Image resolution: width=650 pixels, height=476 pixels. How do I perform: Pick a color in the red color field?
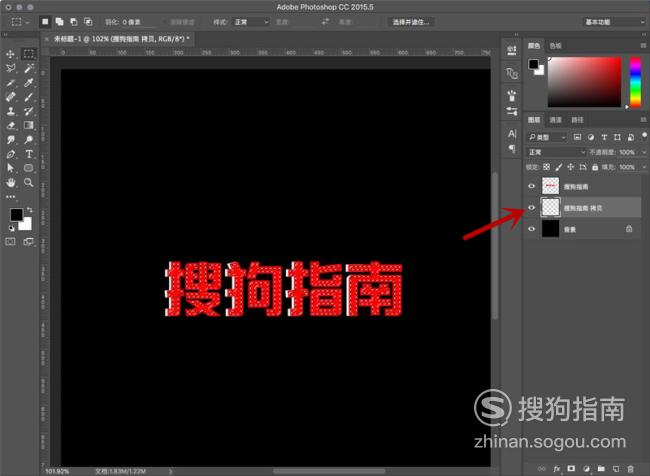585,82
